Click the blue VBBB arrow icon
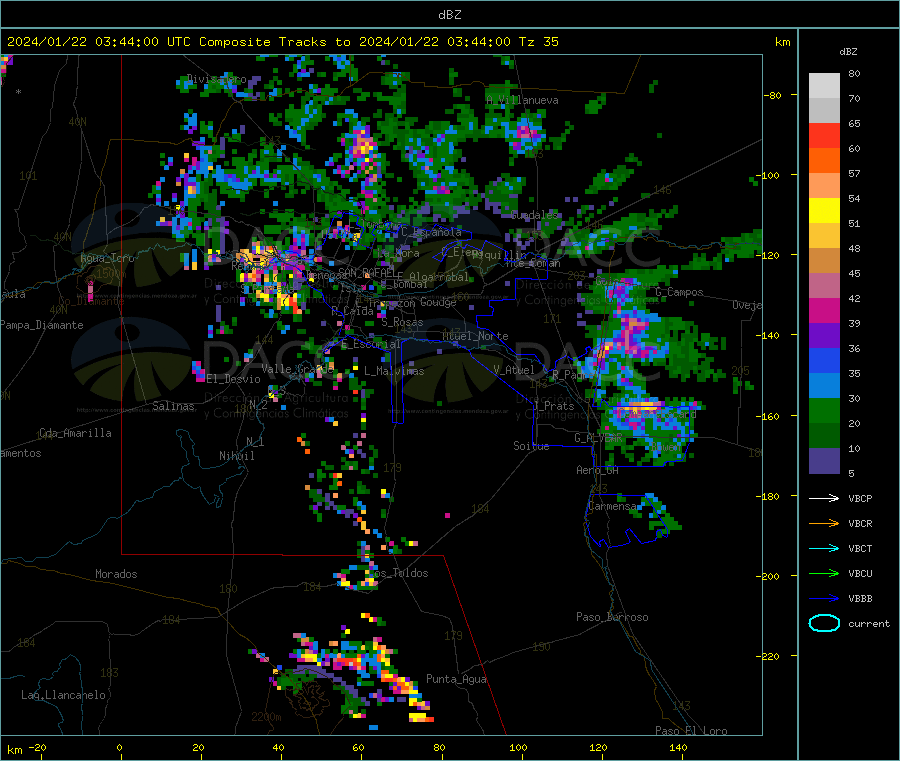 pos(824,599)
